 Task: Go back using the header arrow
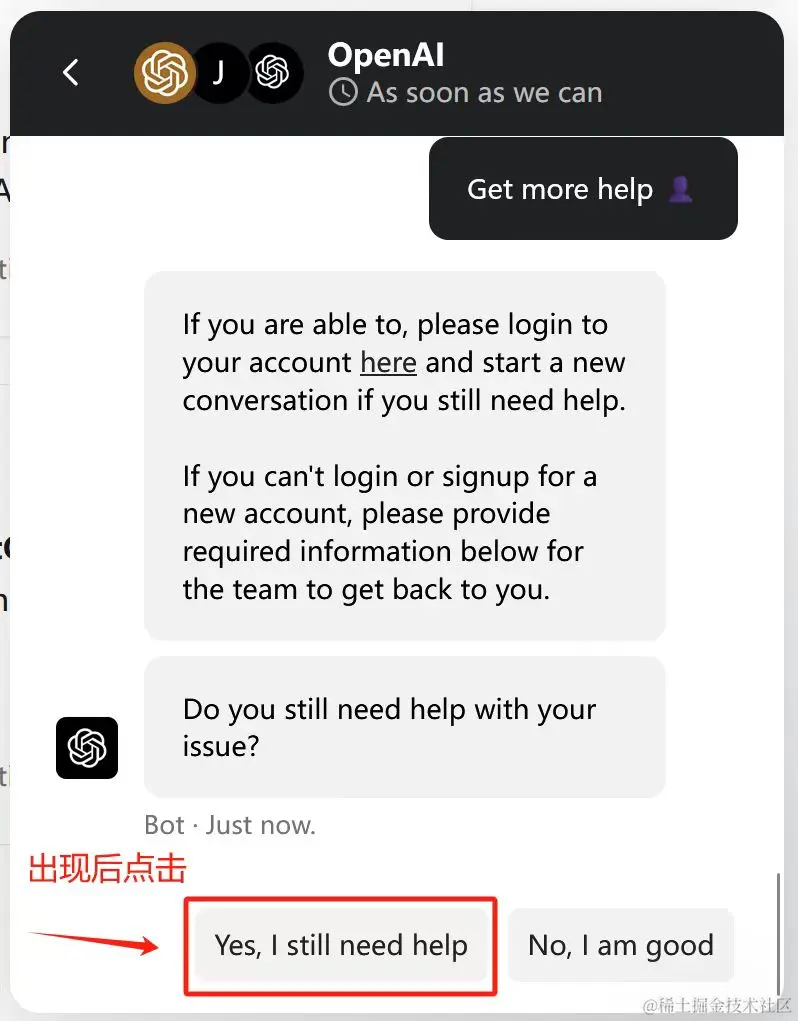(71, 72)
